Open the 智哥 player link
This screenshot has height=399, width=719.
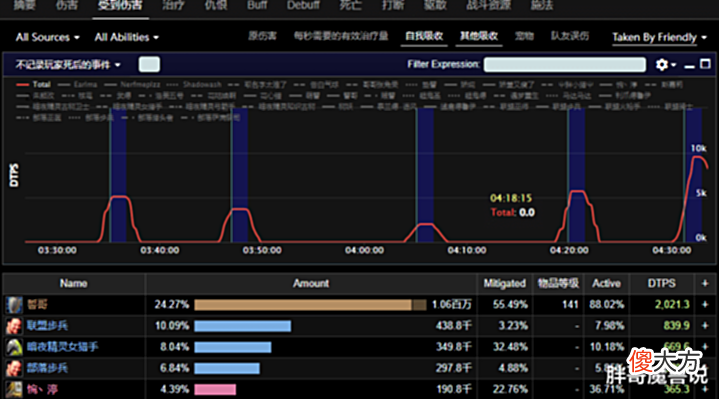tap(37, 305)
